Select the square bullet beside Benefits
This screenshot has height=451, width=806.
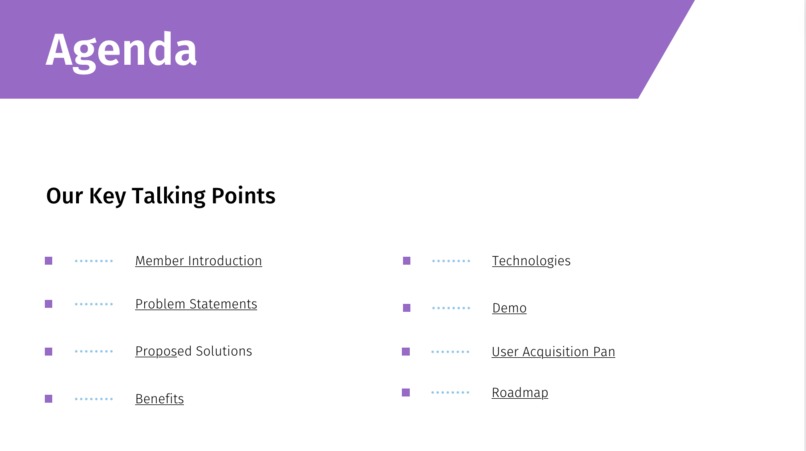[48, 399]
